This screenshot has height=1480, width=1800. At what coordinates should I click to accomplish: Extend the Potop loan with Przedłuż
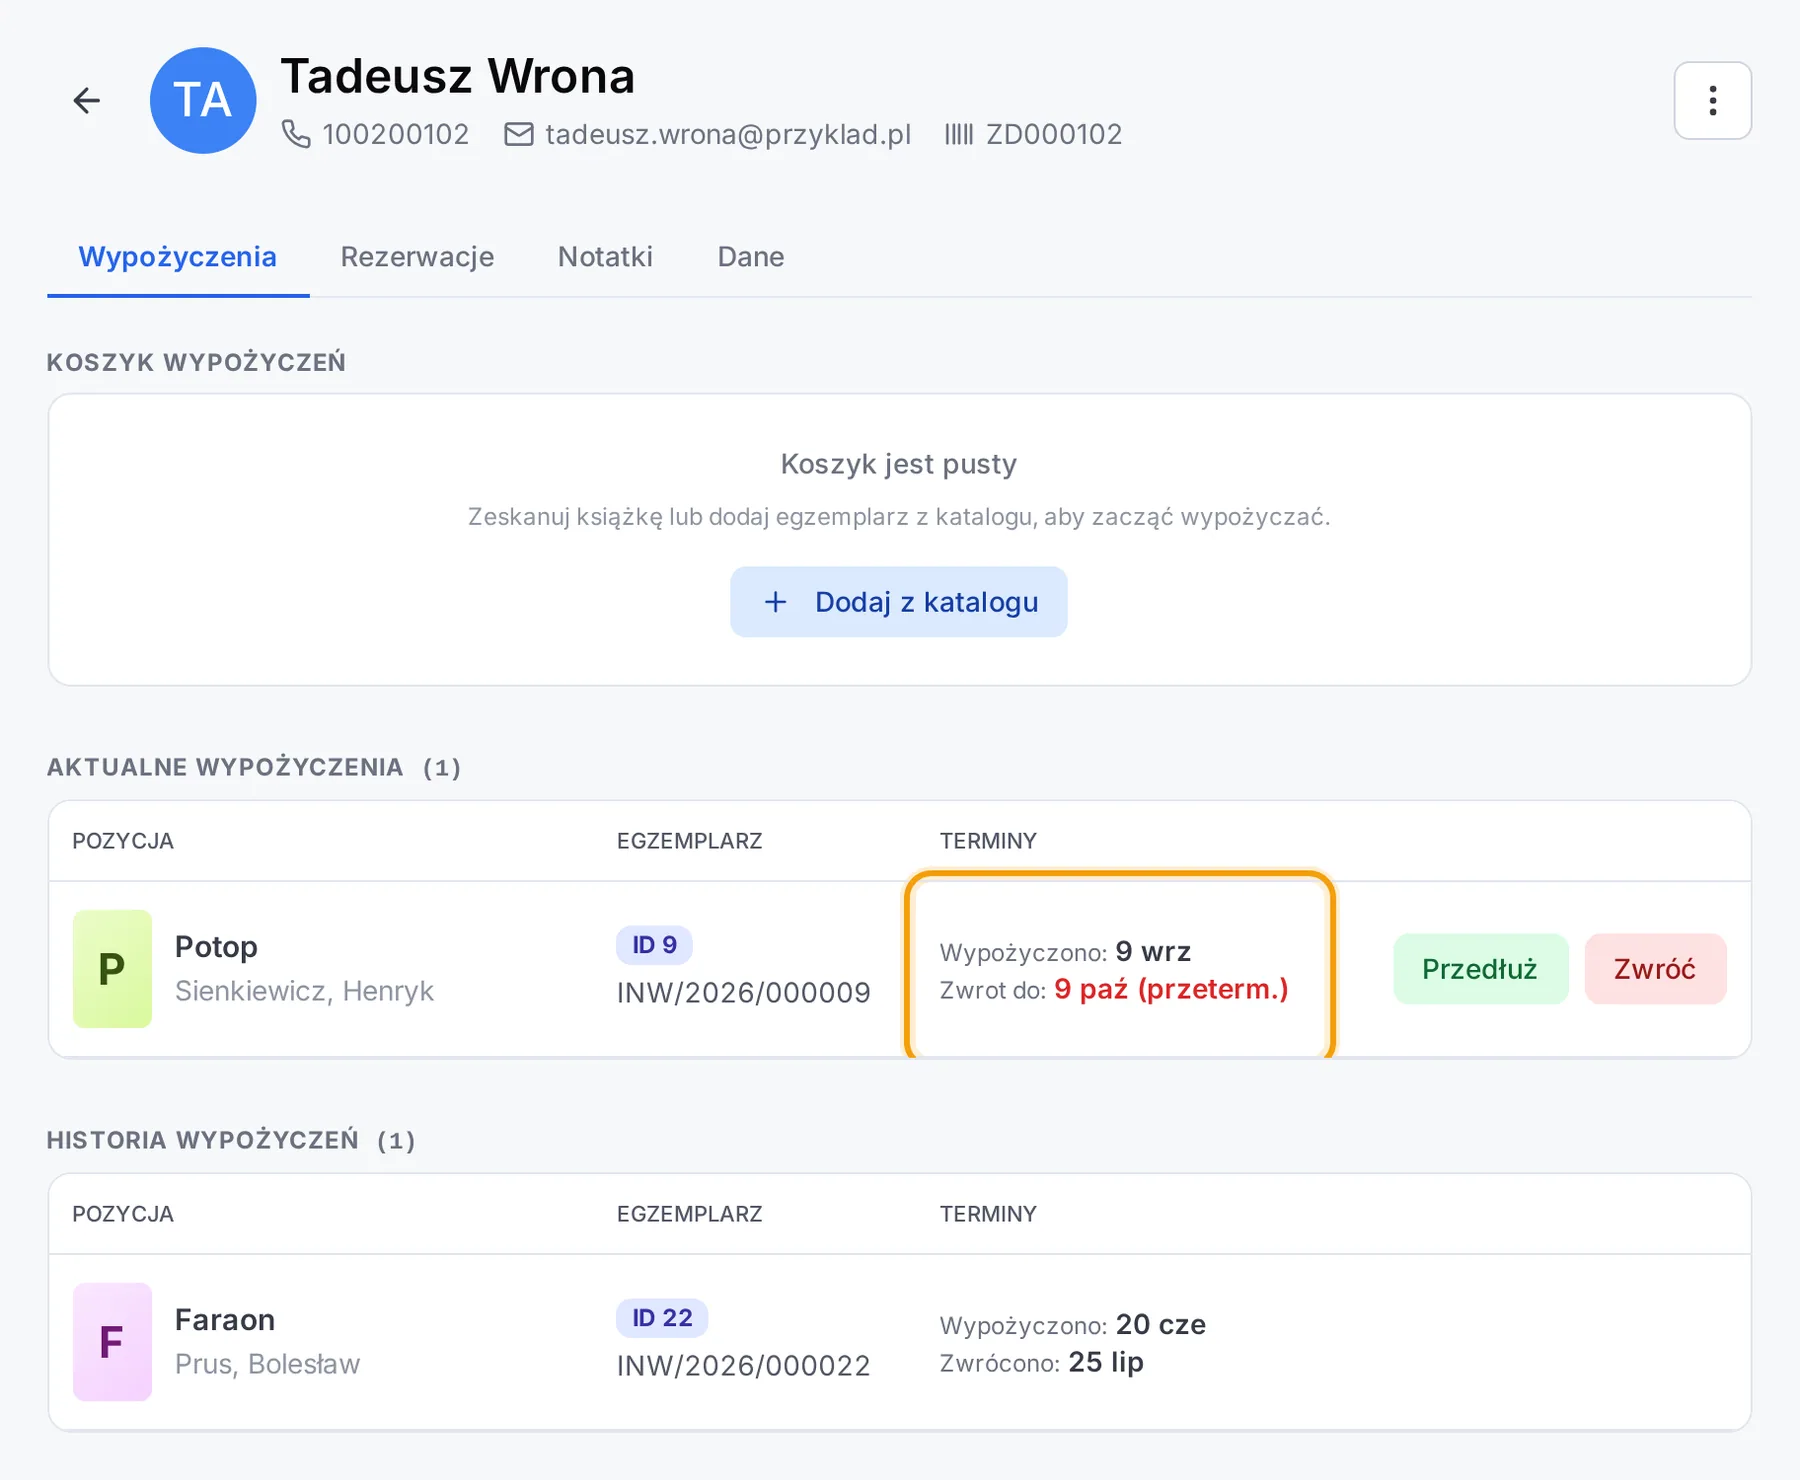pos(1480,969)
